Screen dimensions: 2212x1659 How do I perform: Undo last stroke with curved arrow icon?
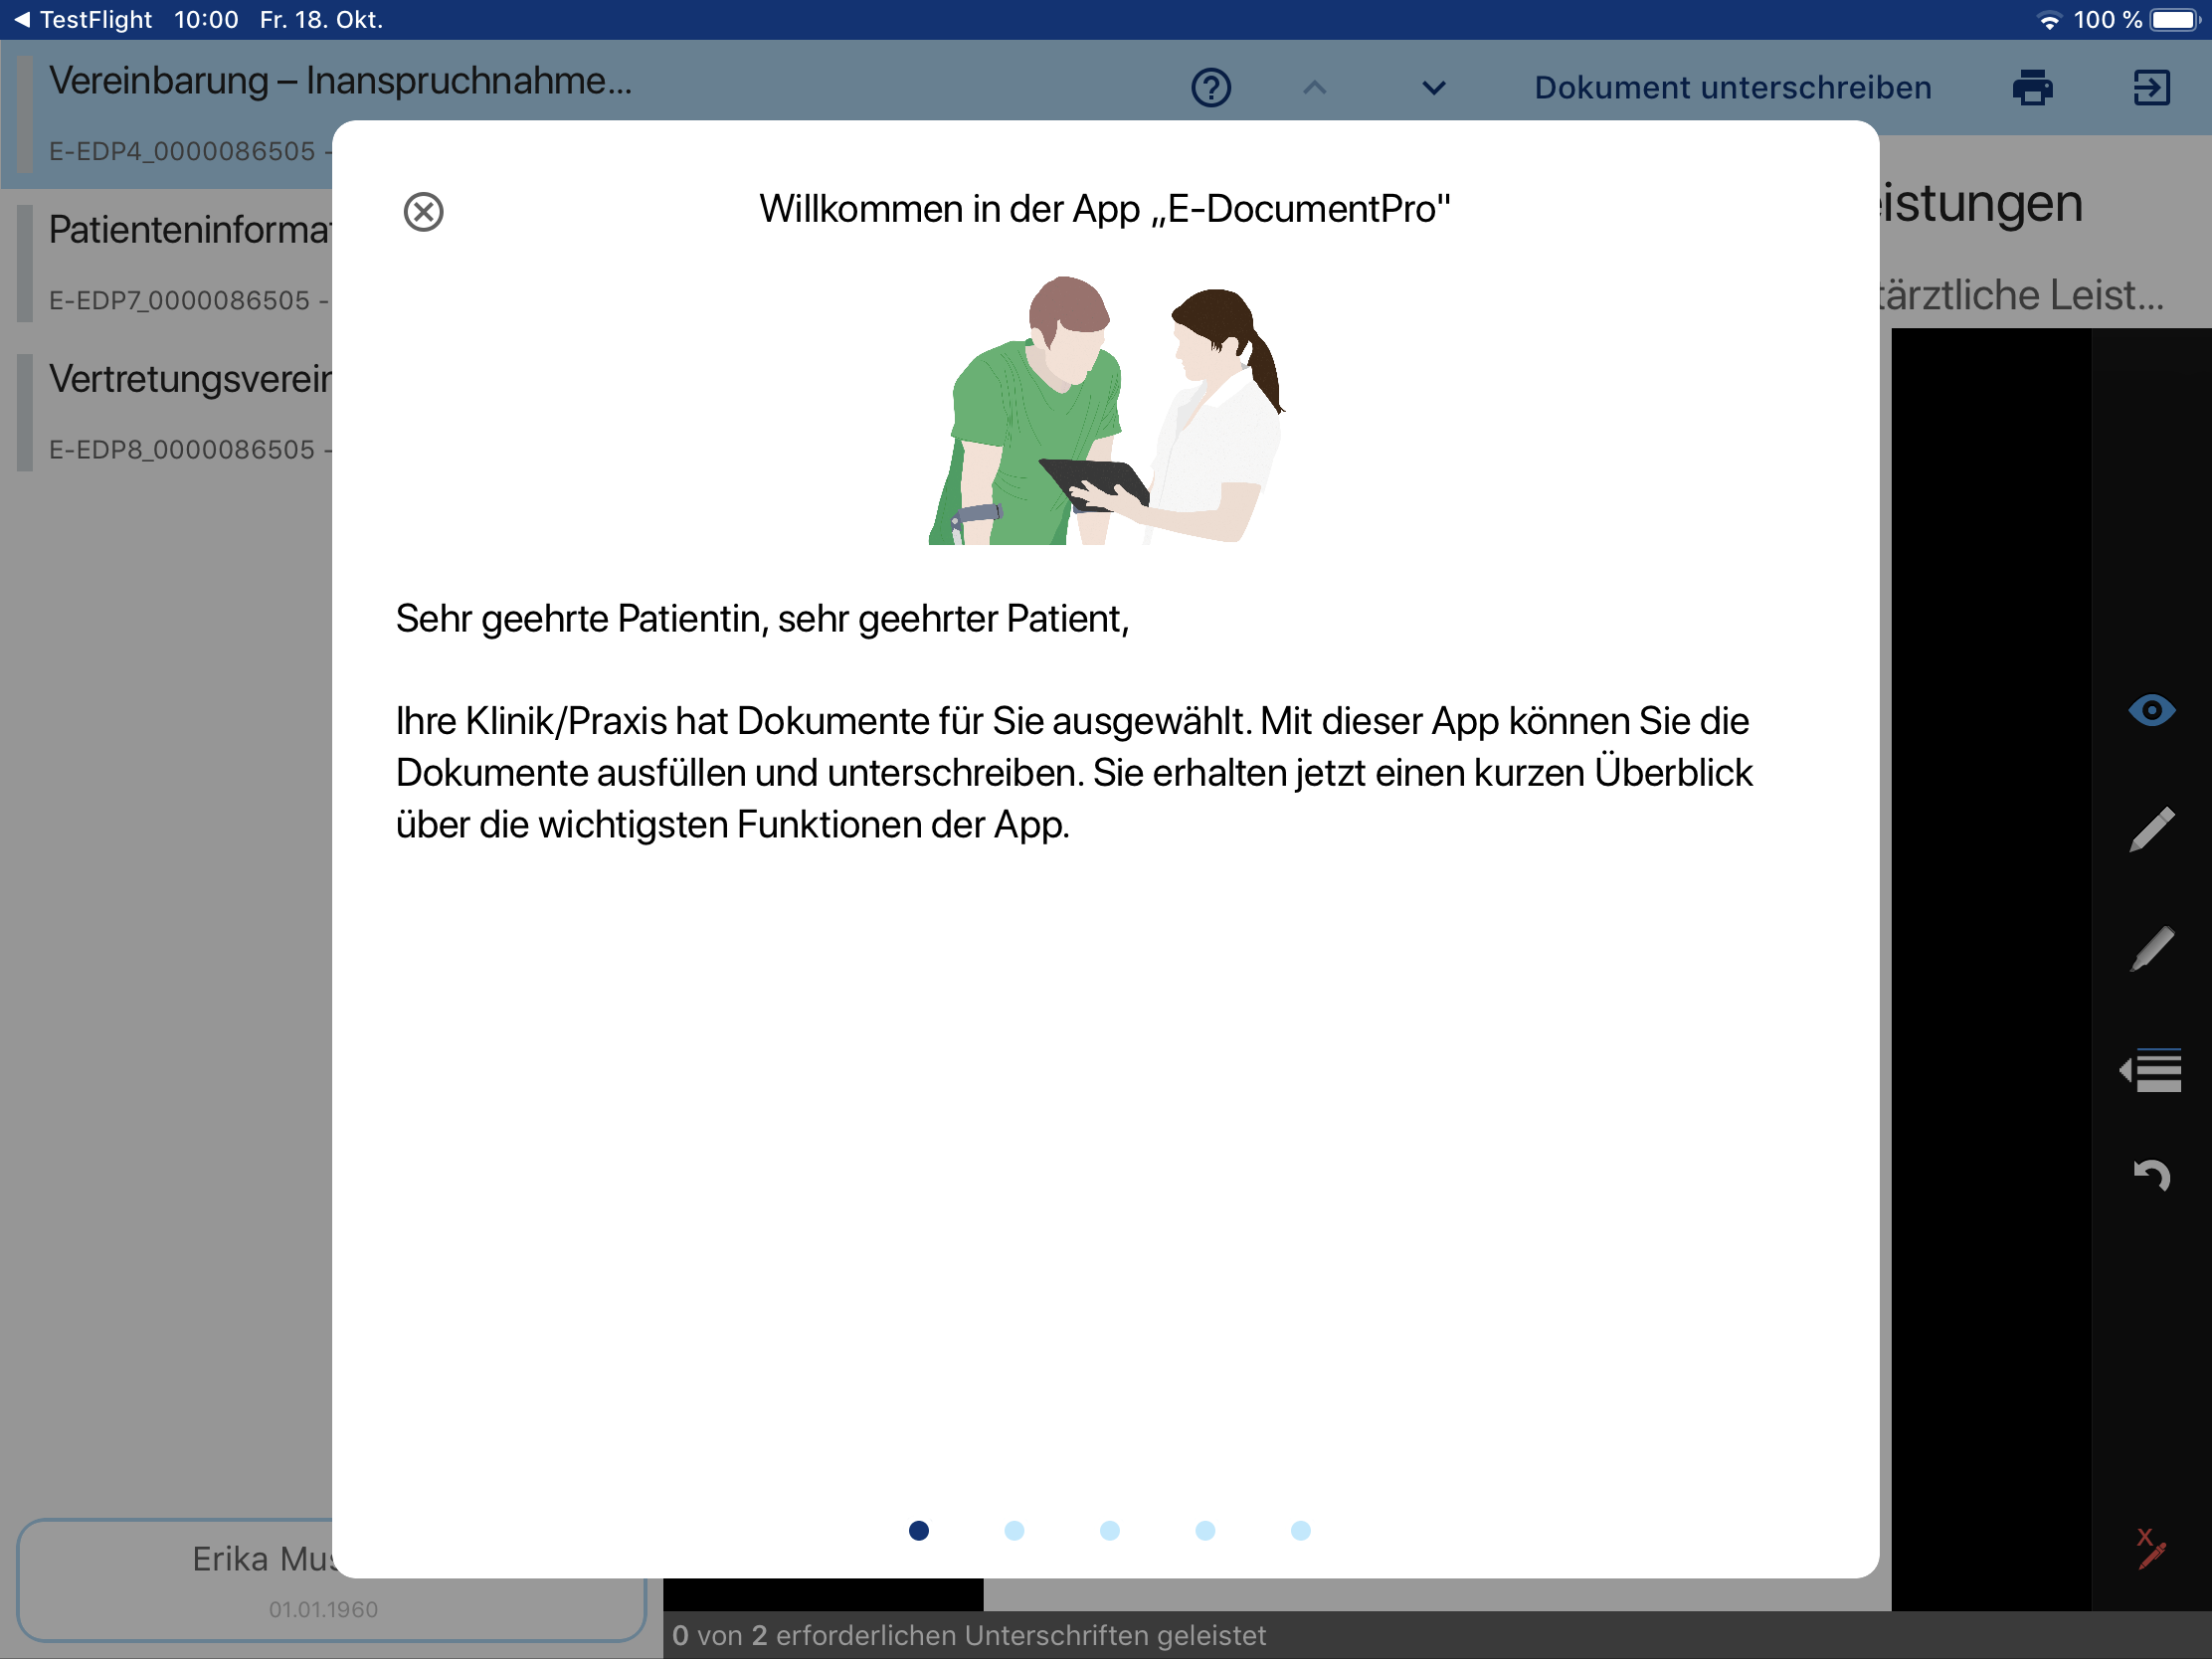2151,1174
